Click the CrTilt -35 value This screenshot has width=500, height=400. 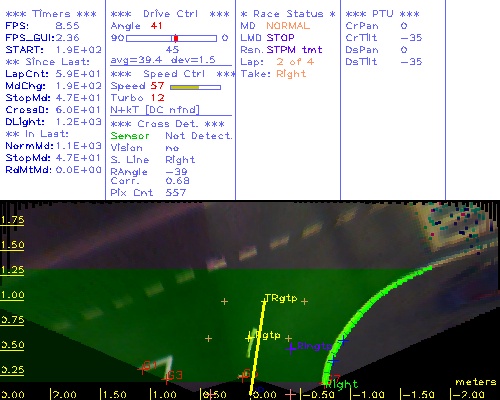[411, 38]
